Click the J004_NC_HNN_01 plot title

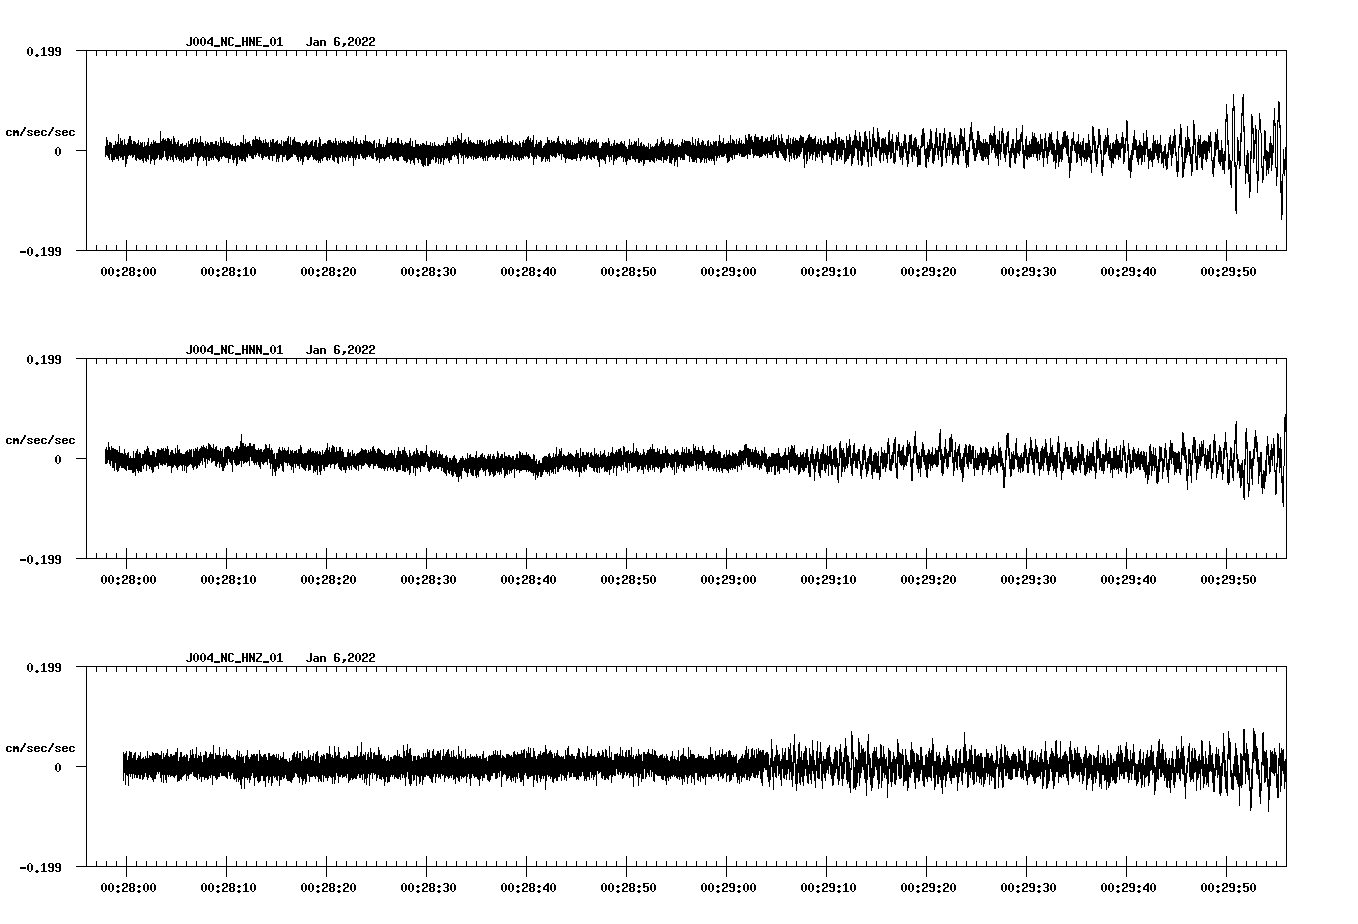tap(234, 350)
